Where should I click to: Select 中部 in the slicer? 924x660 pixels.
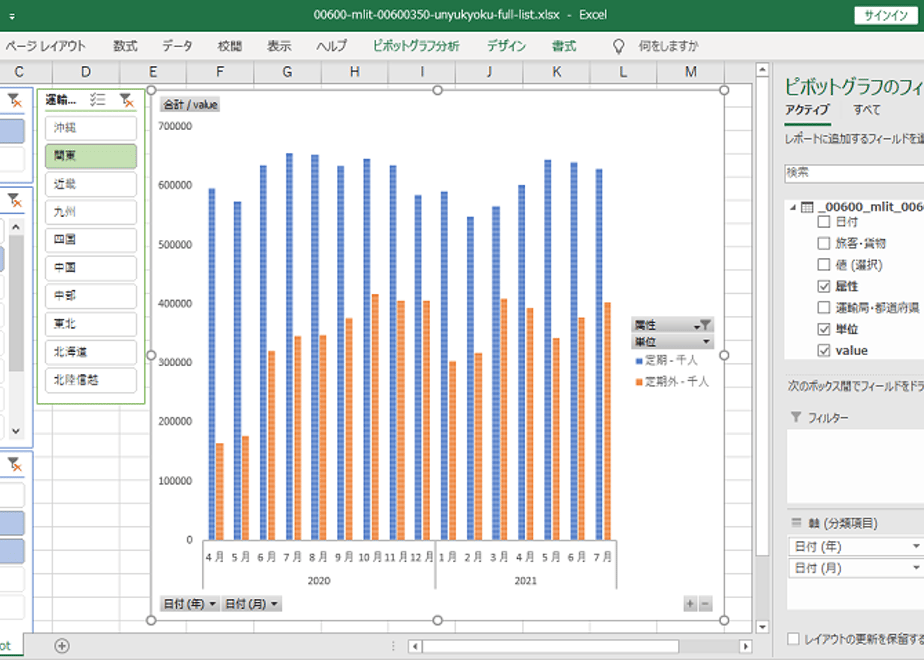tap(91, 296)
